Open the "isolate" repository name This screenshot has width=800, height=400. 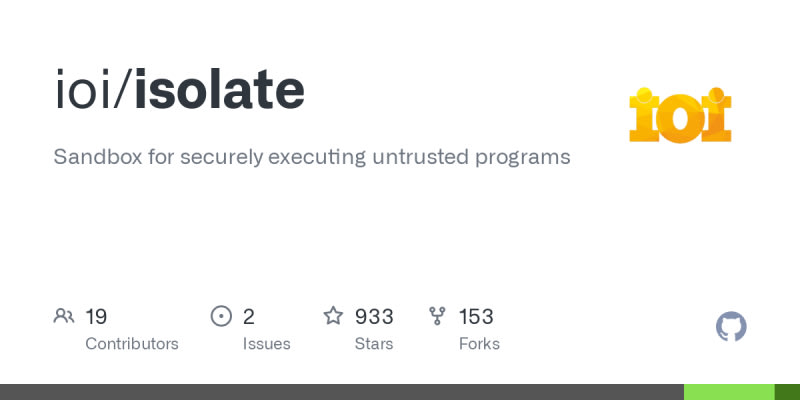click(x=219, y=92)
